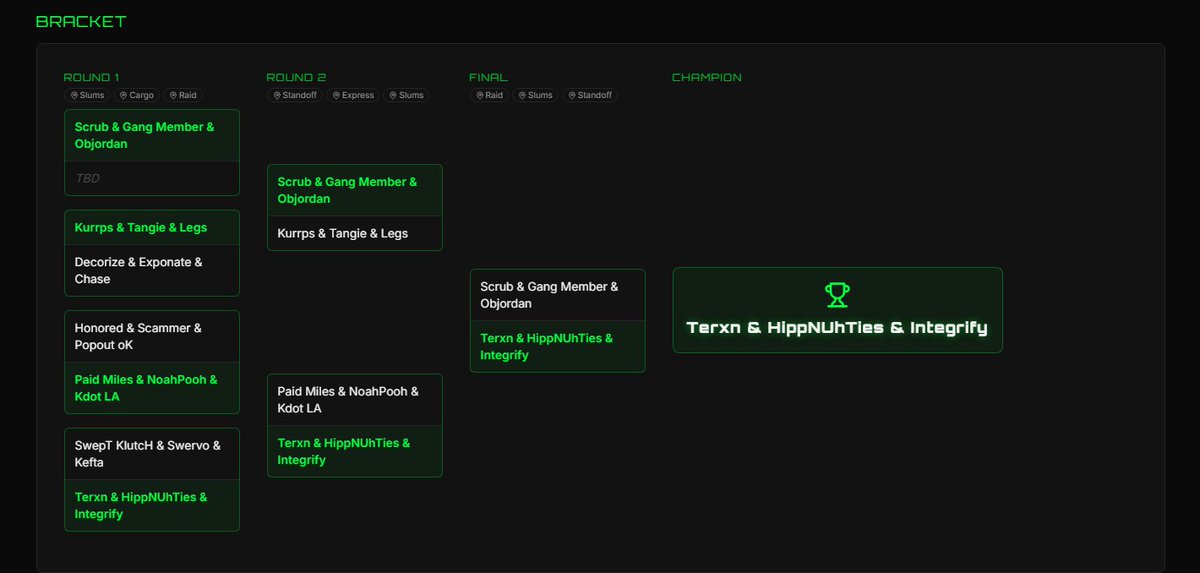1200x573 pixels.
Task: Select the Express map chip under Round 2
Action: (354, 95)
